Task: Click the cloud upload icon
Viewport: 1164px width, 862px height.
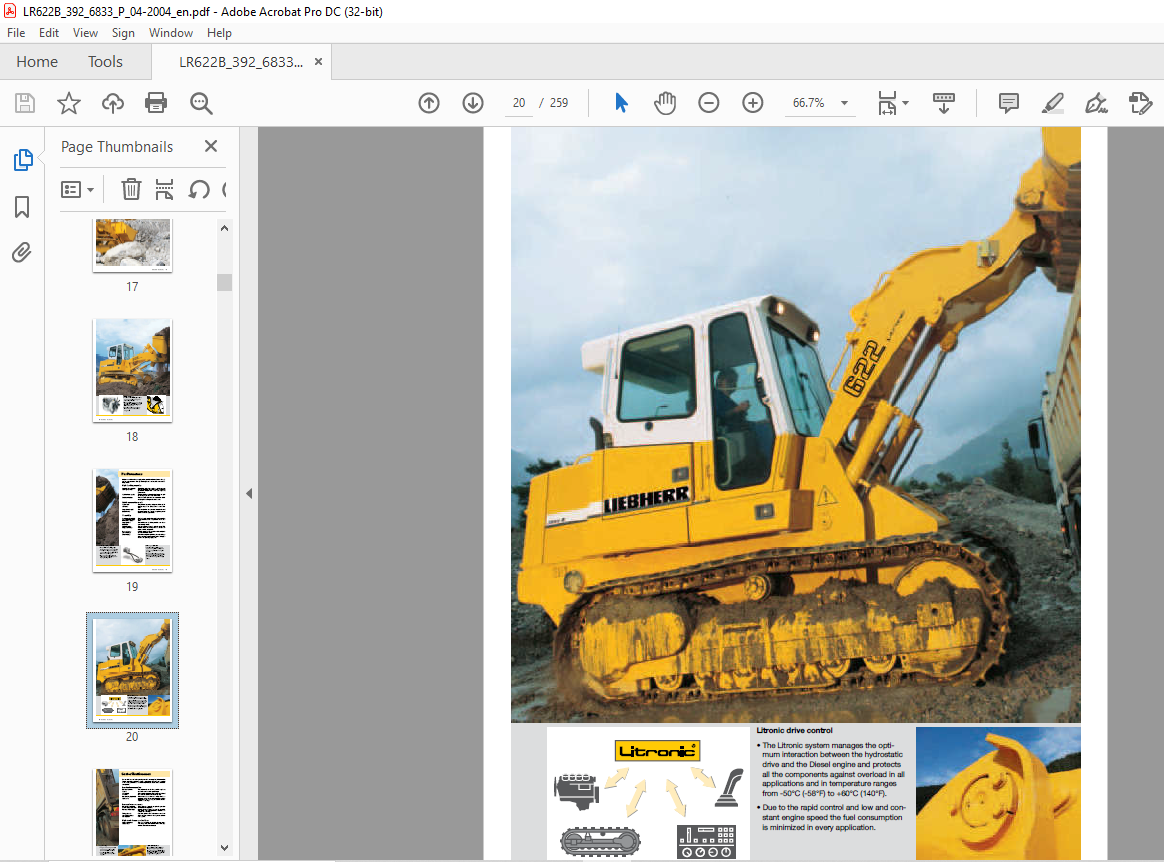Action: 113,102
